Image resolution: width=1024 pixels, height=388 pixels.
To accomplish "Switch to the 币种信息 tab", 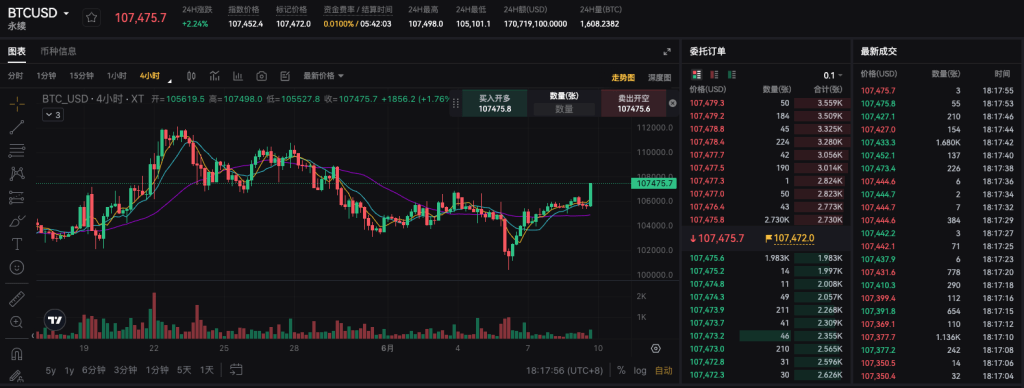I will coord(58,52).
